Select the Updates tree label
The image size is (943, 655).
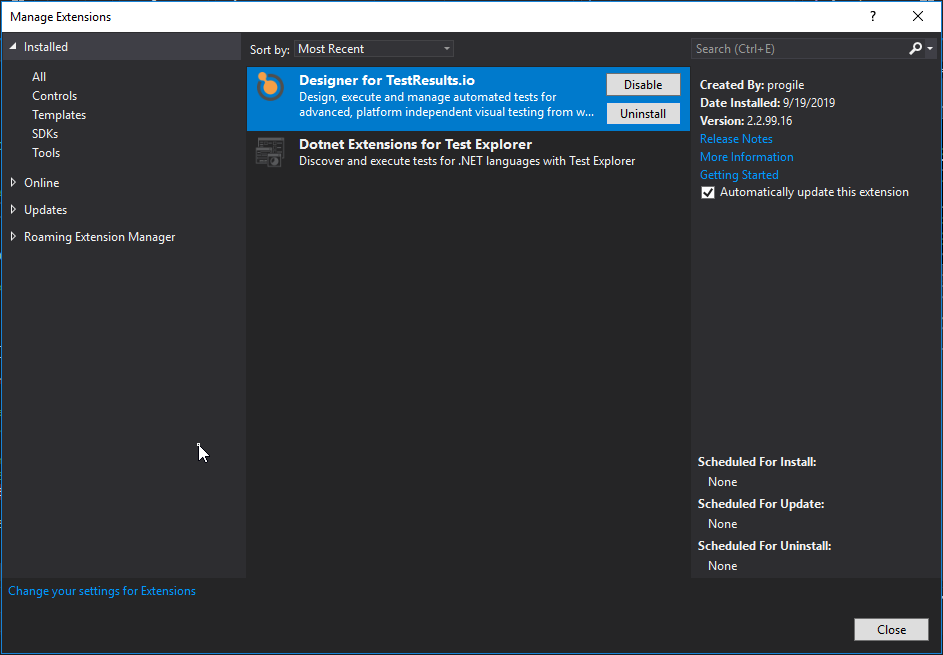point(45,209)
